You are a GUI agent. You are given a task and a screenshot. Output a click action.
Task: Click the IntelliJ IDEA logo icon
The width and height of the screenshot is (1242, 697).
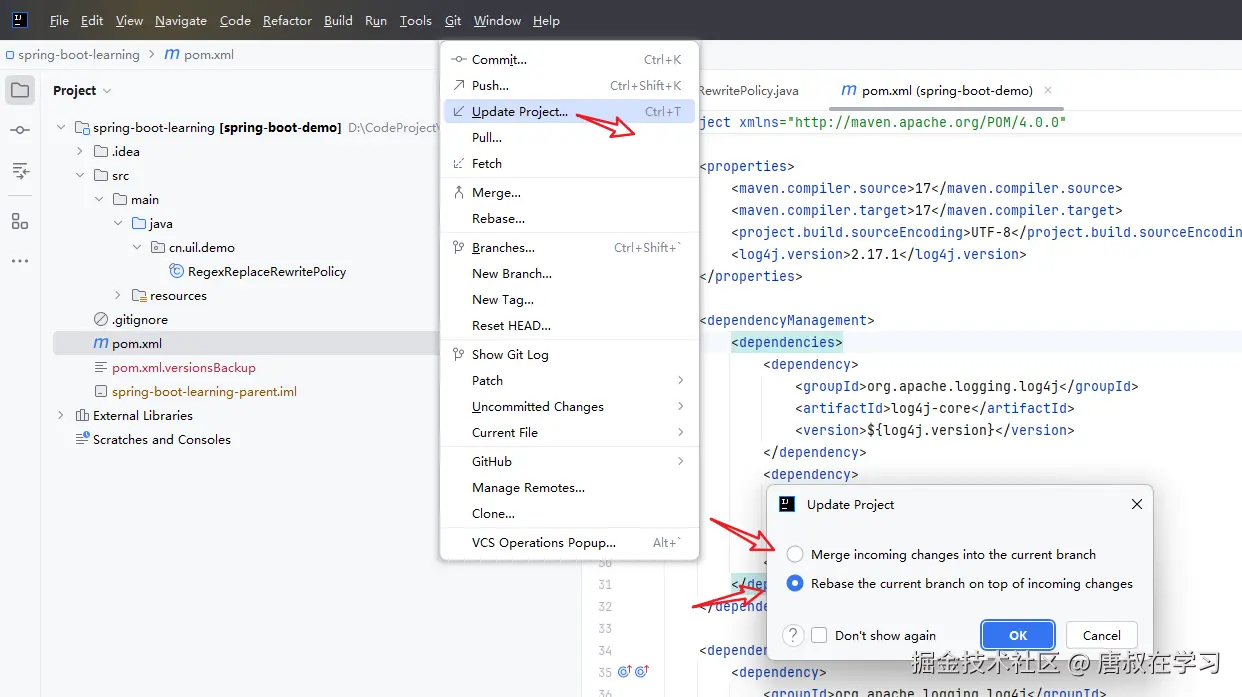coord(20,20)
